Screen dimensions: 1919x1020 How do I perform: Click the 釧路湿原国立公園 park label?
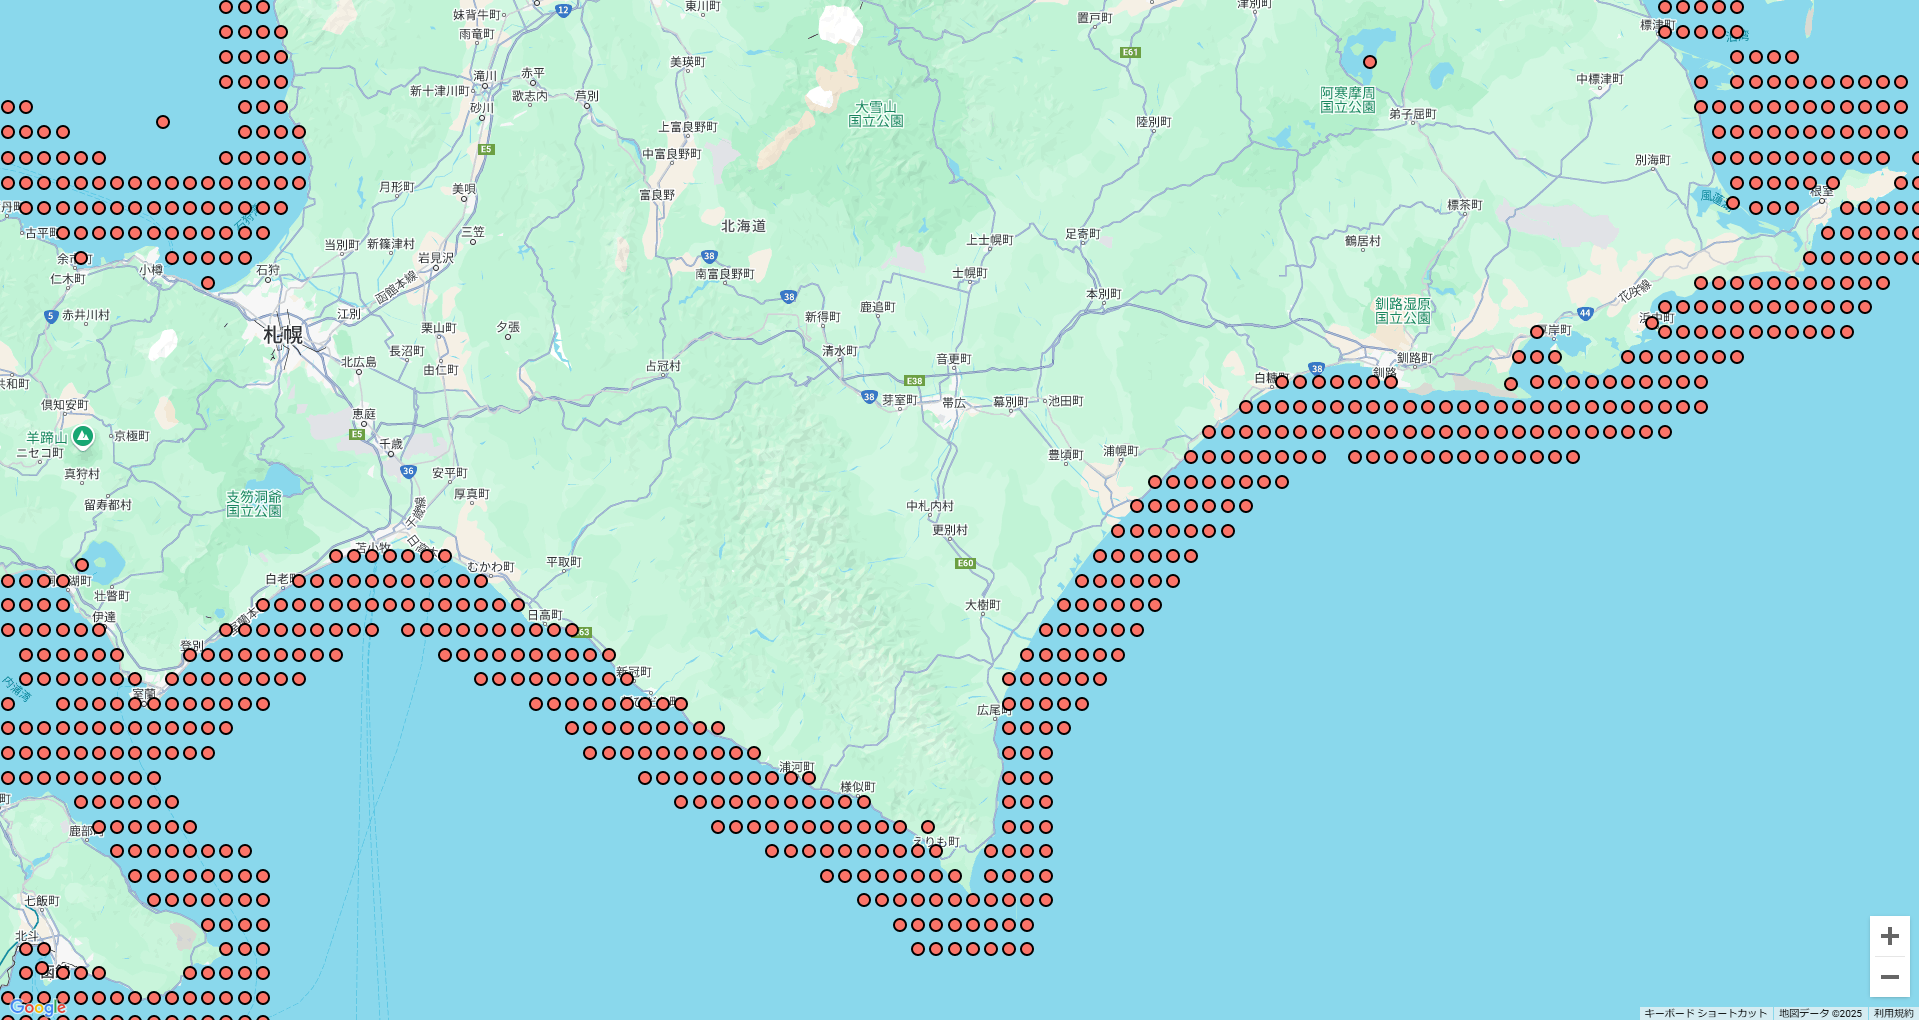[1403, 311]
